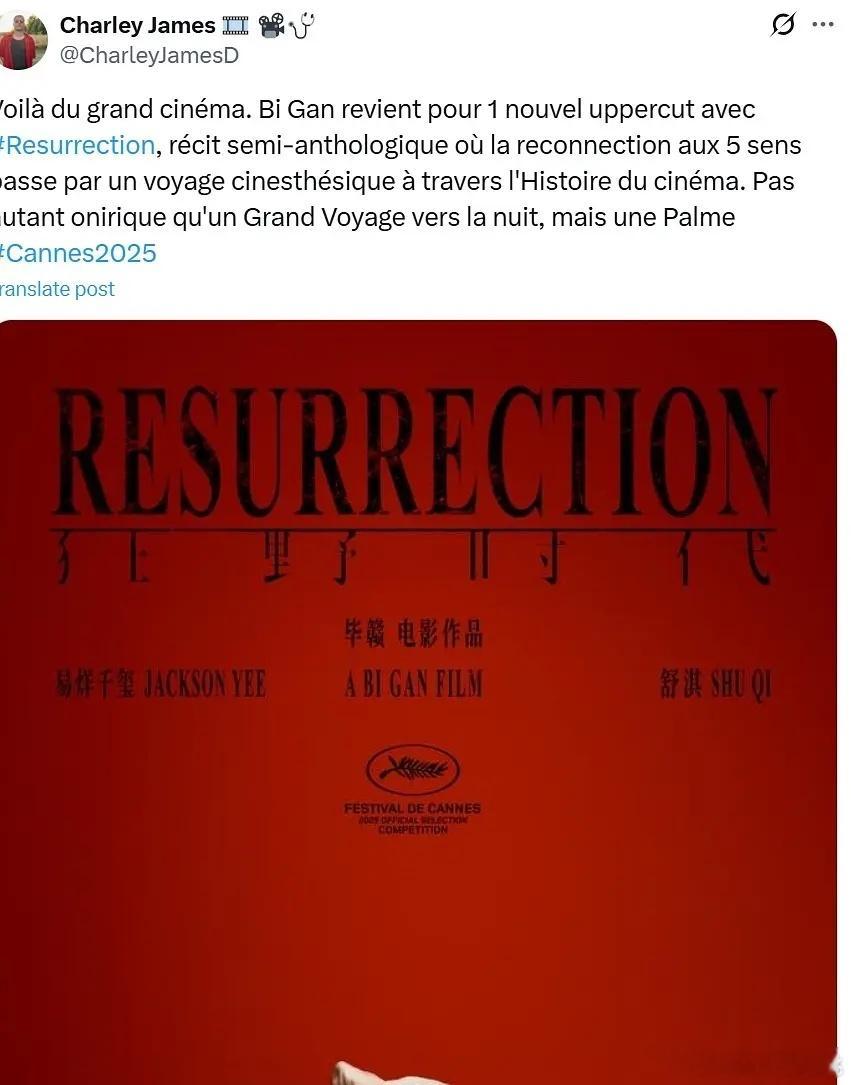This screenshot has width=851, height=1085.
Task: Click the RESURRECTION title on the poster
Action: point(415,453)
